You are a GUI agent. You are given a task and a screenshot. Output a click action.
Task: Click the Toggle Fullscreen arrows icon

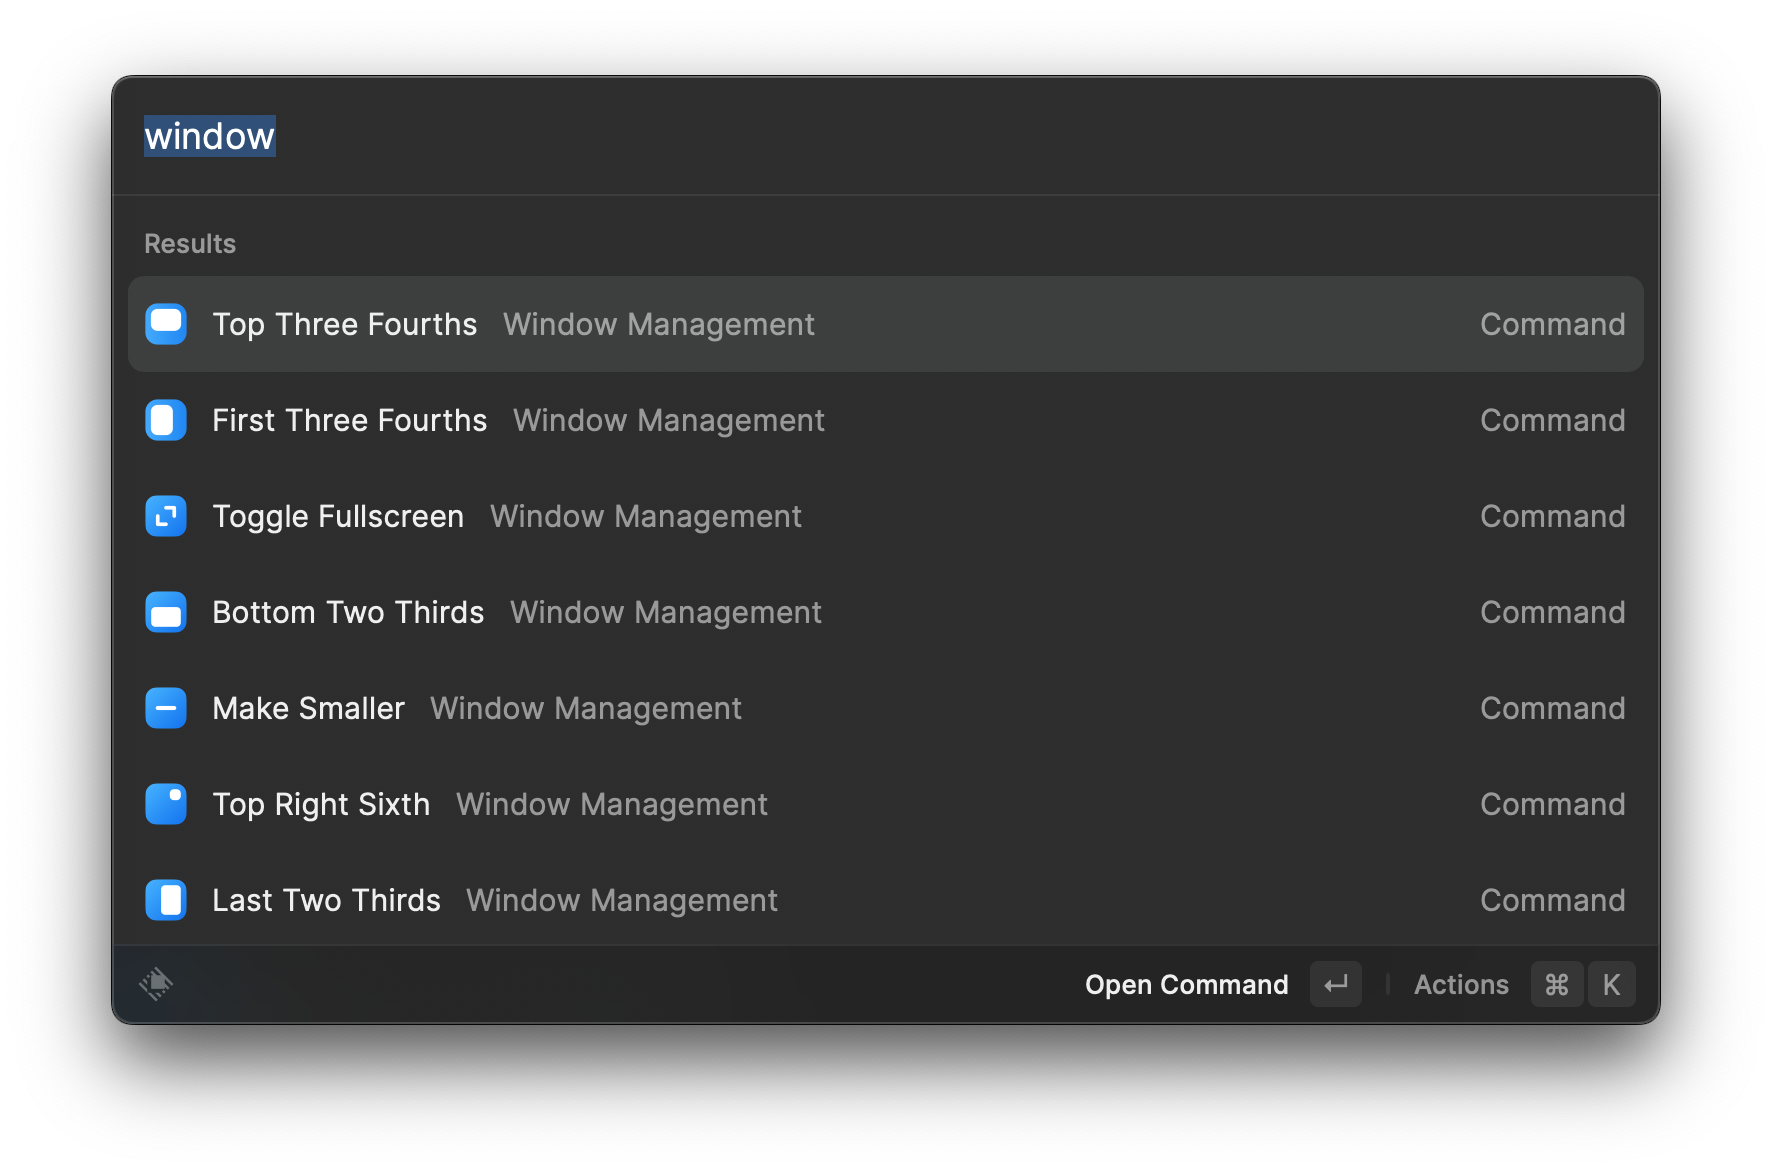coord(166,516)
